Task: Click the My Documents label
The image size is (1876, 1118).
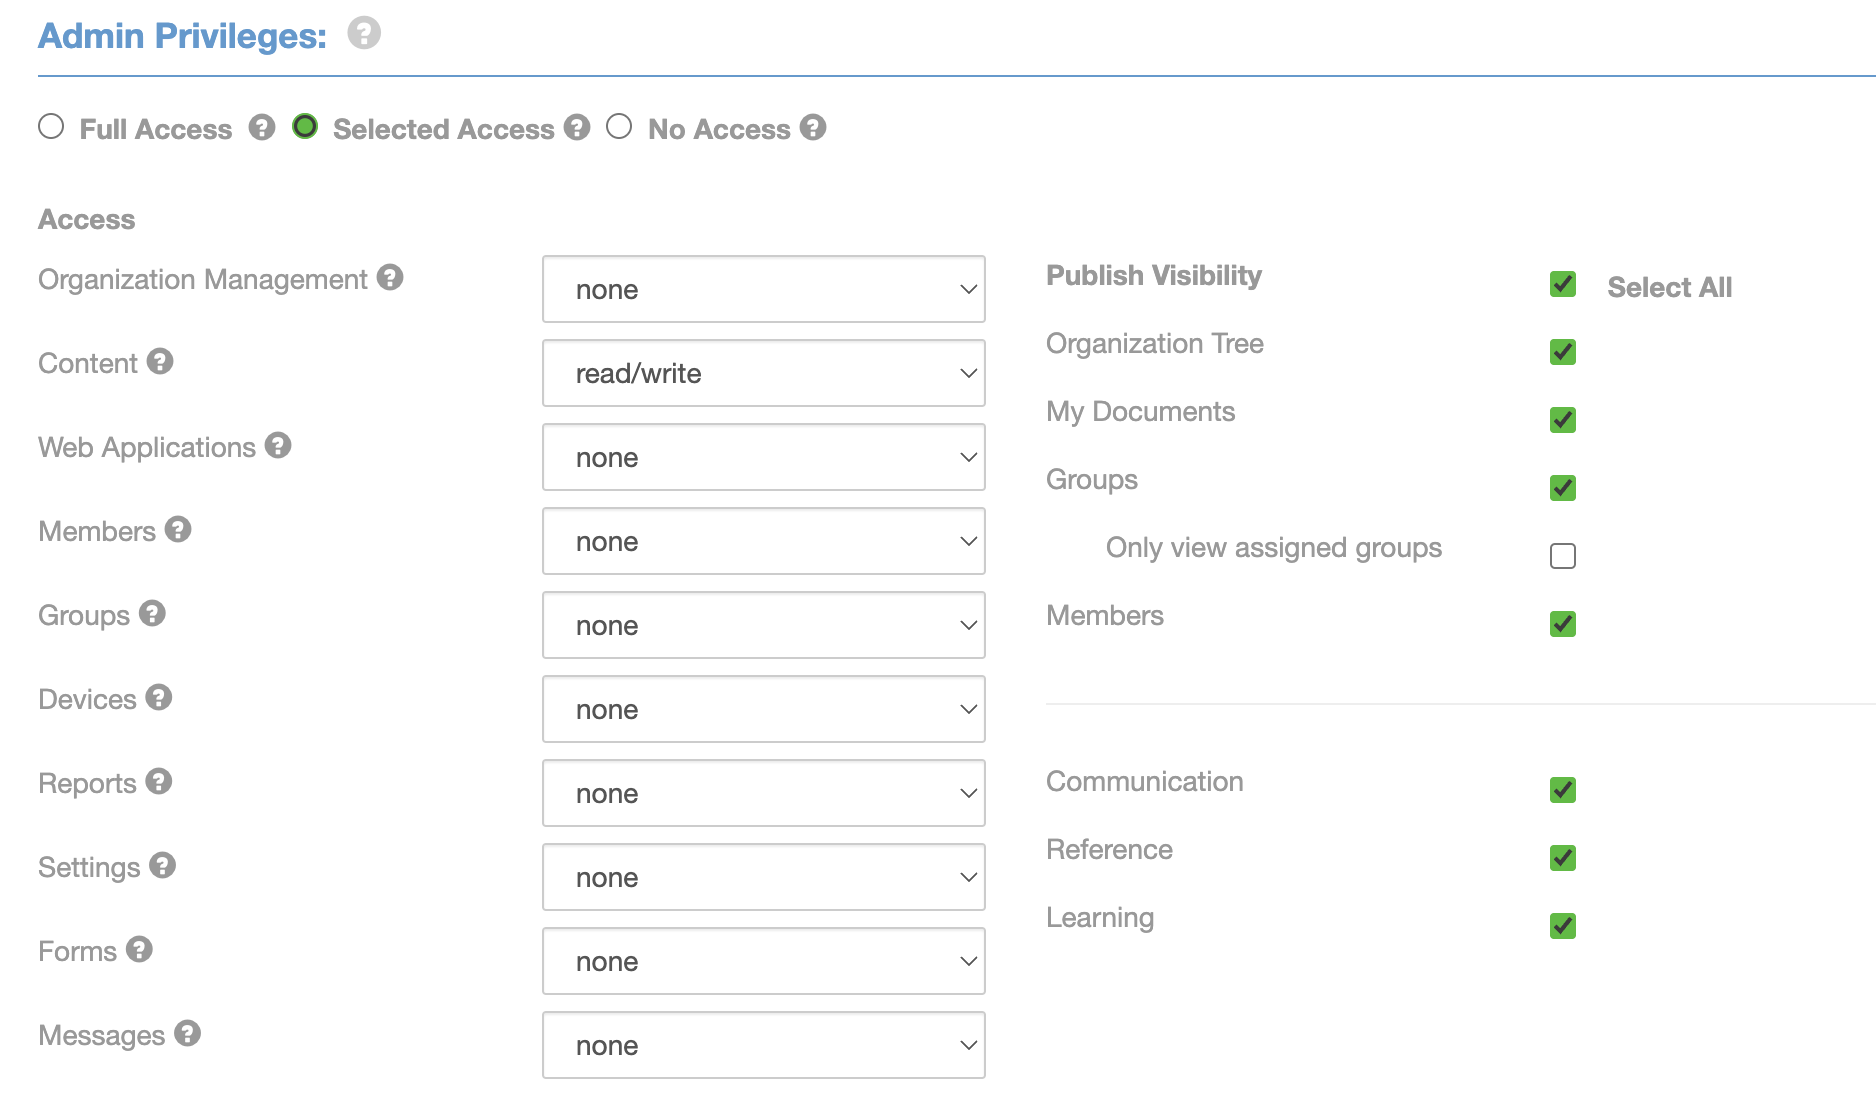Action: [x=1140, y=412]
